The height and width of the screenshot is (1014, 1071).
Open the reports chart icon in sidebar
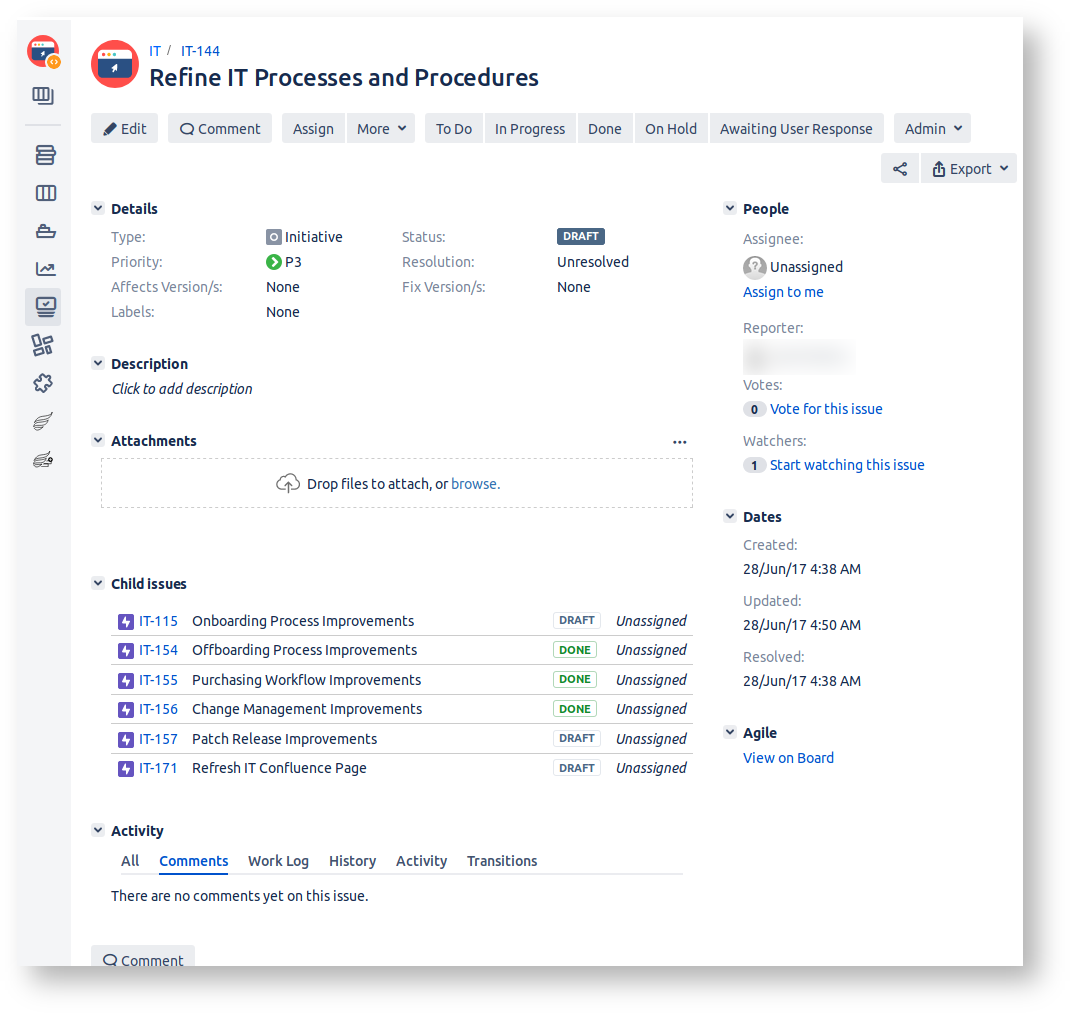44,269
